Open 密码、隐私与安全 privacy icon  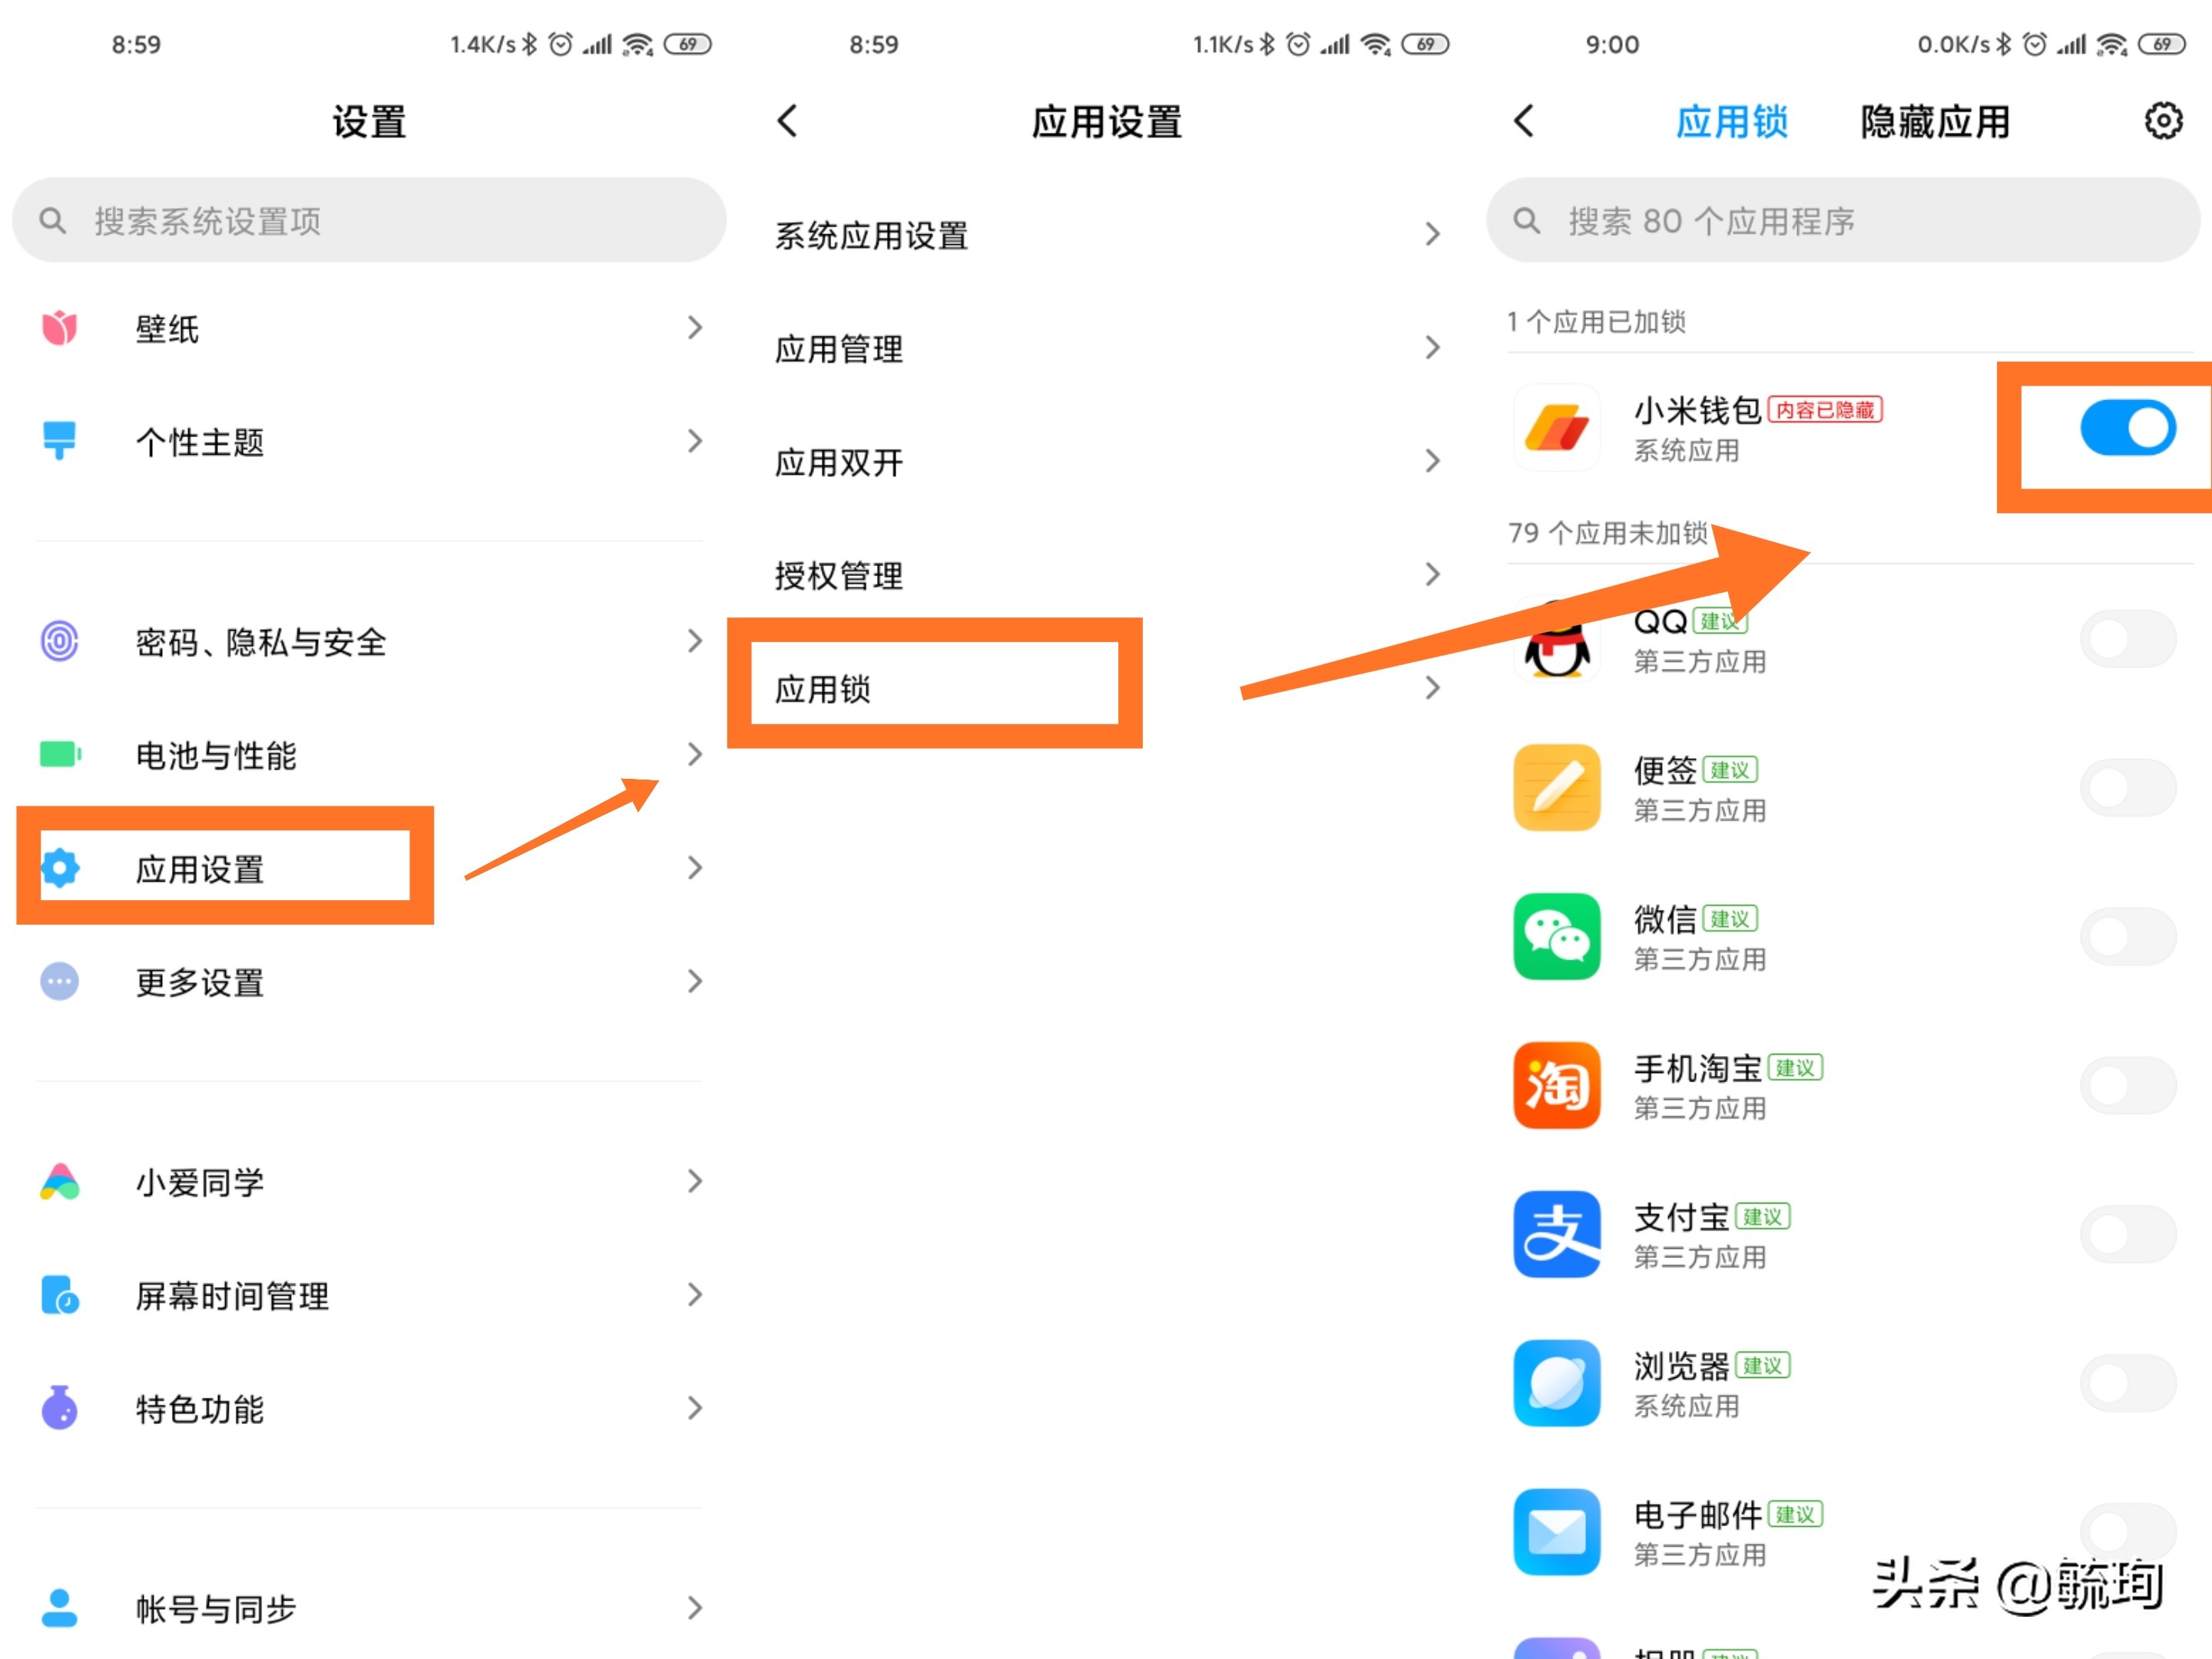[x=59, y=643]
